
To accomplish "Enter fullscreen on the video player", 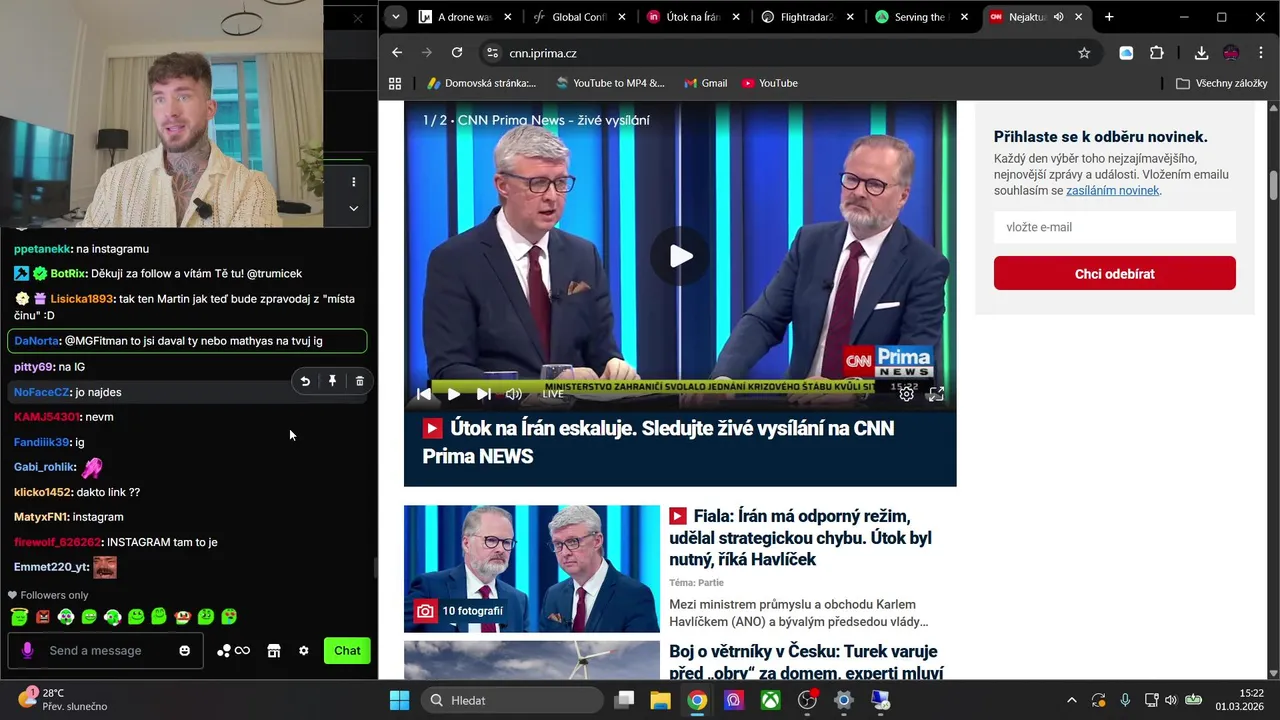I will click(936, 394).
